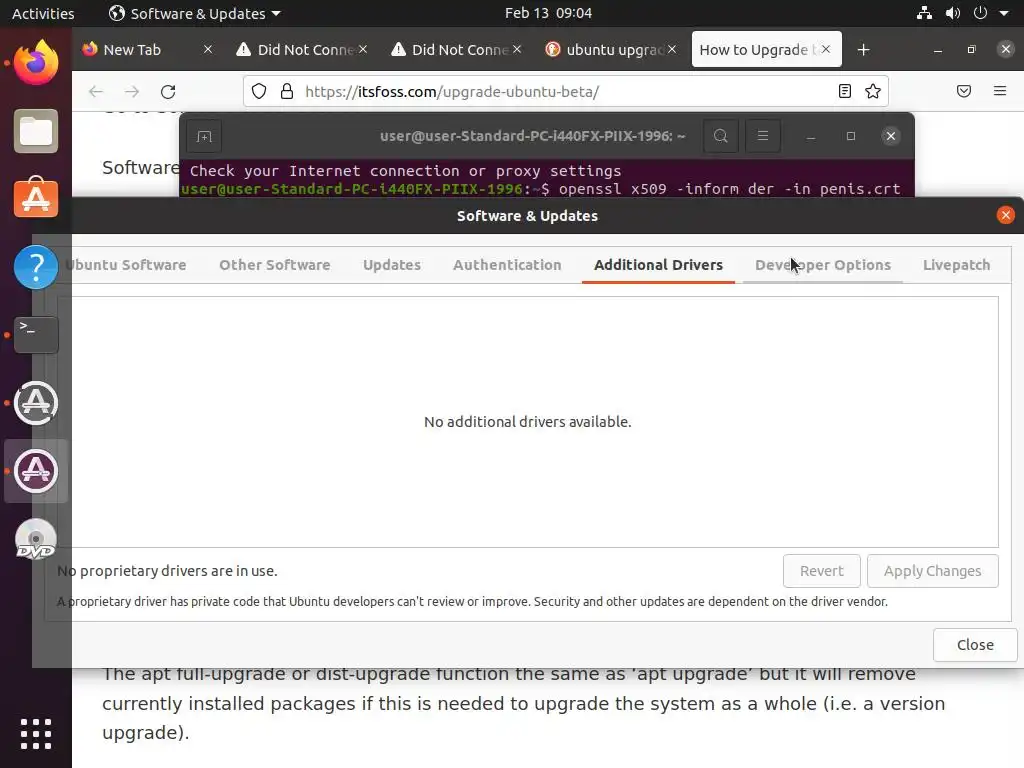Open the Help icon in dock
This screenshot has height=768, width=1024.
36,266
